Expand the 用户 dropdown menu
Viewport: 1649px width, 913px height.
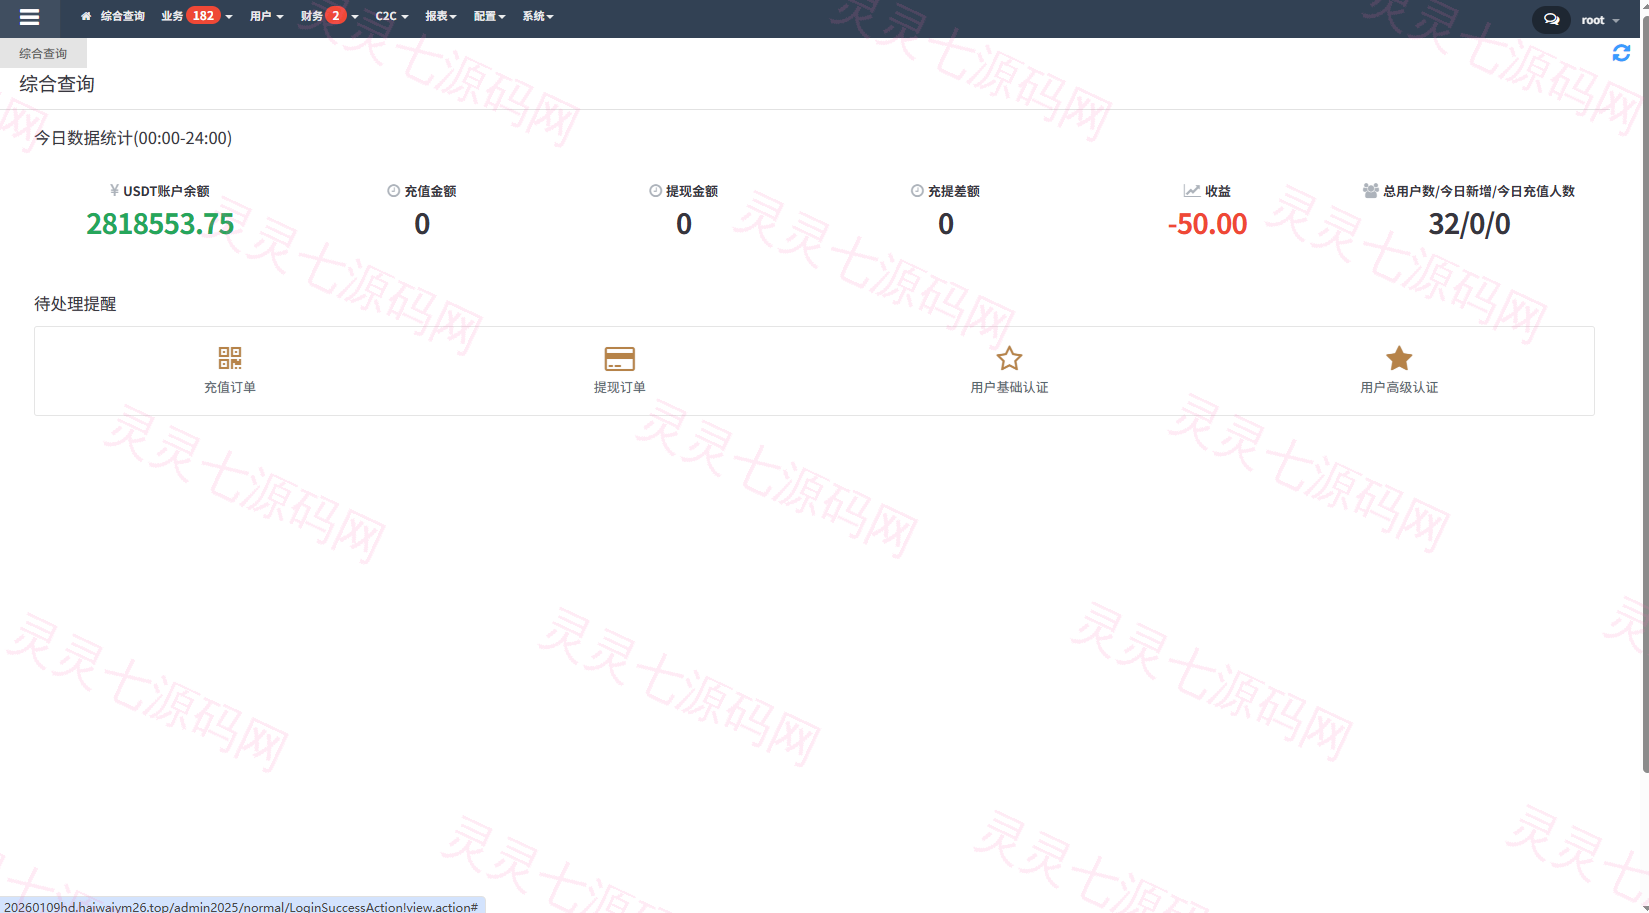[x=266, y=16]
